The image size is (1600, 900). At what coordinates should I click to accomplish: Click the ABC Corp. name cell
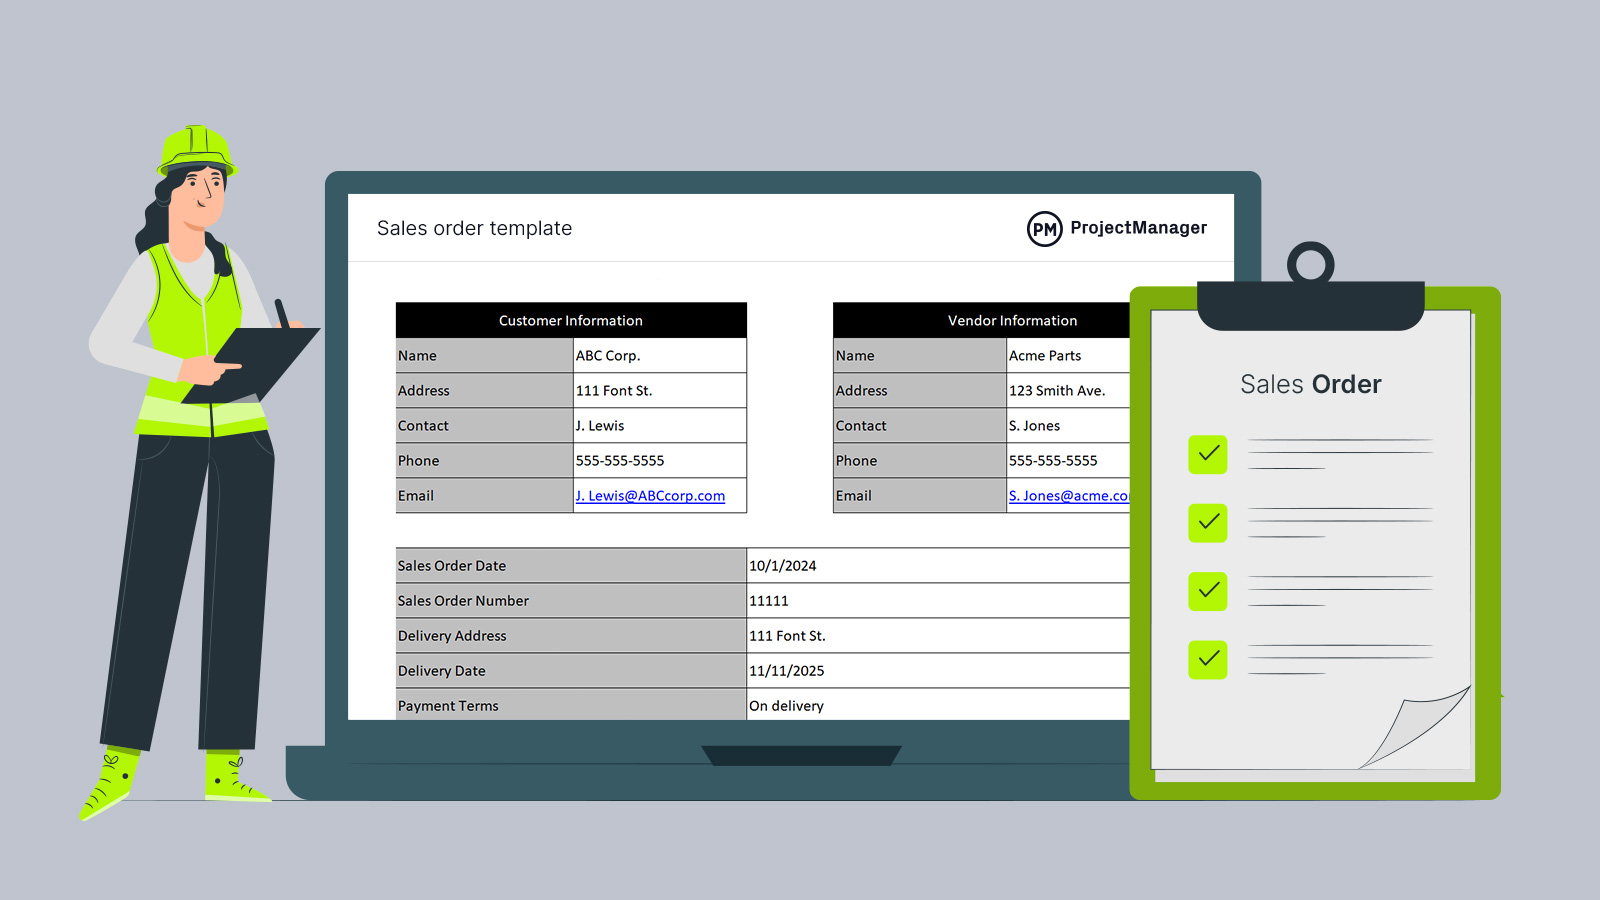pos(659,356)
